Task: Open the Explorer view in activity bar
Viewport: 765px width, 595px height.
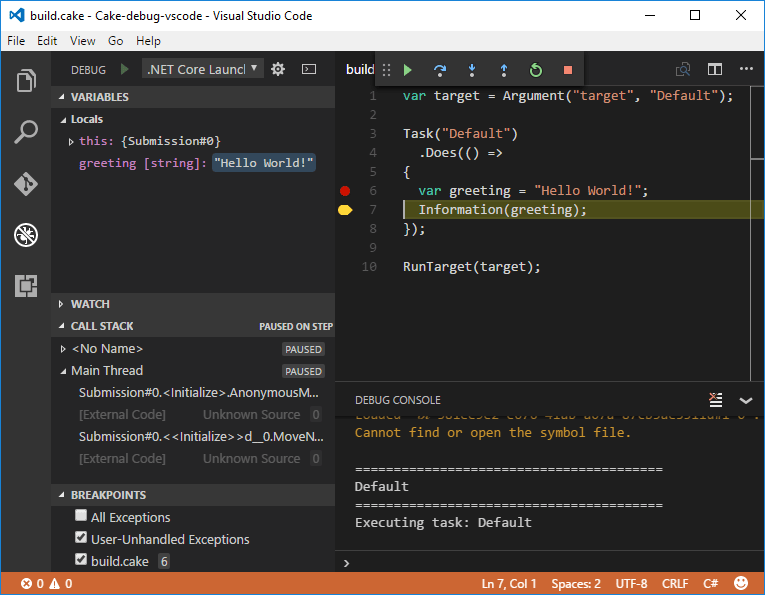Action: tap(26, 80)
